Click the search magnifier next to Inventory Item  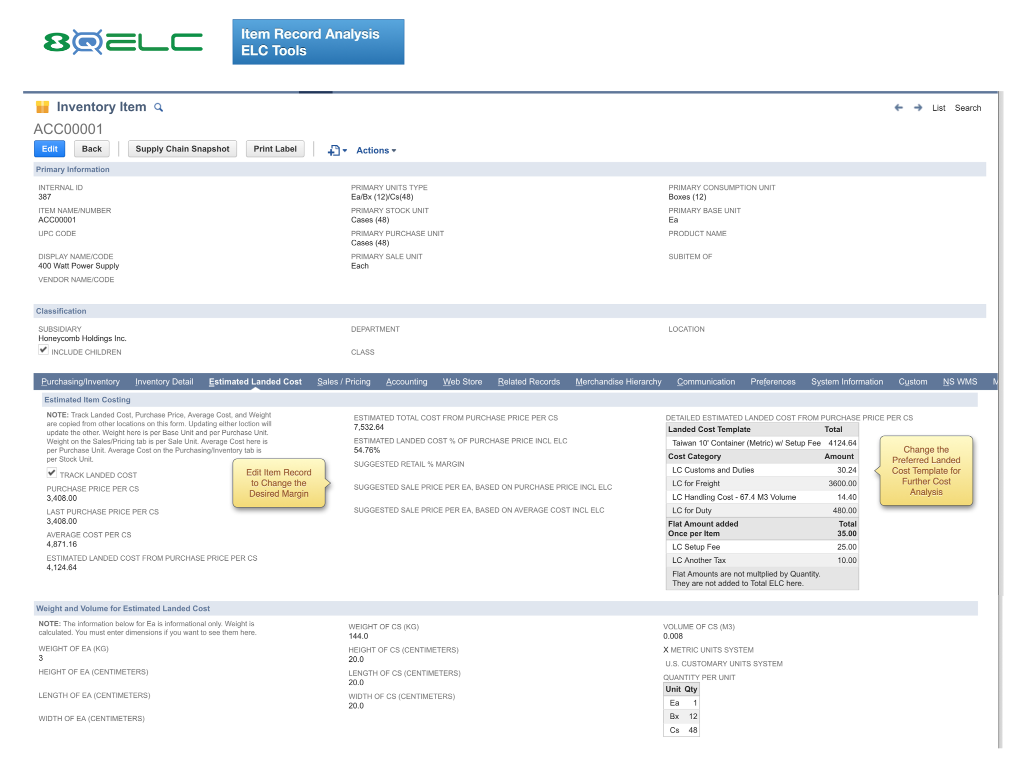158,108
